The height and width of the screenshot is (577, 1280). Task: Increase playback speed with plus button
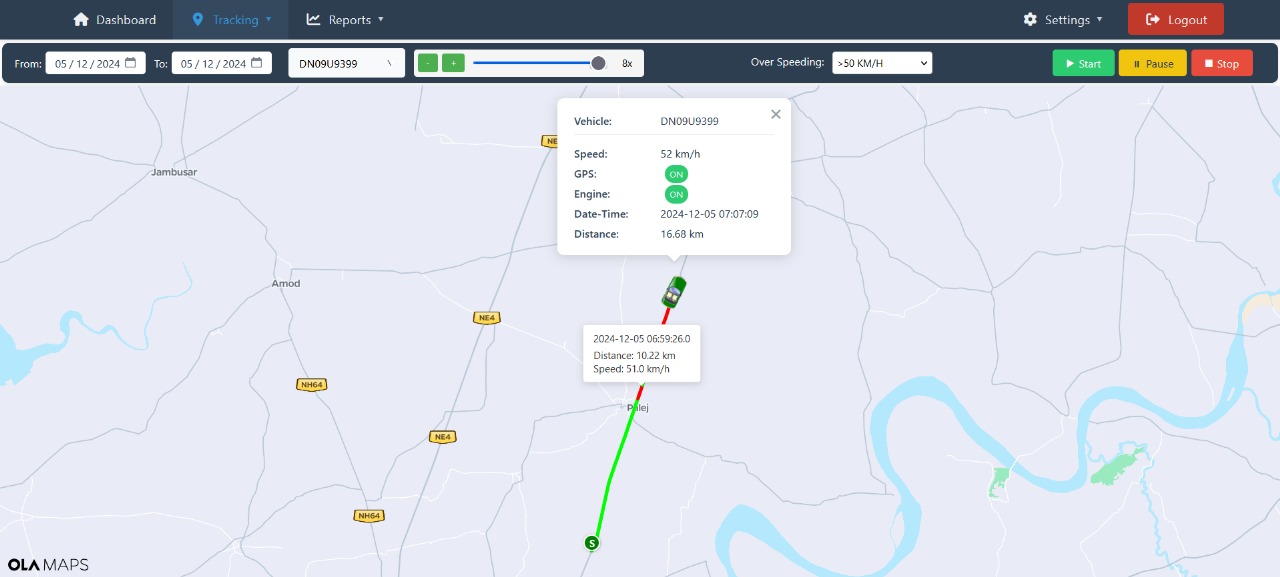pyautogui.click(x=454, y=62)
